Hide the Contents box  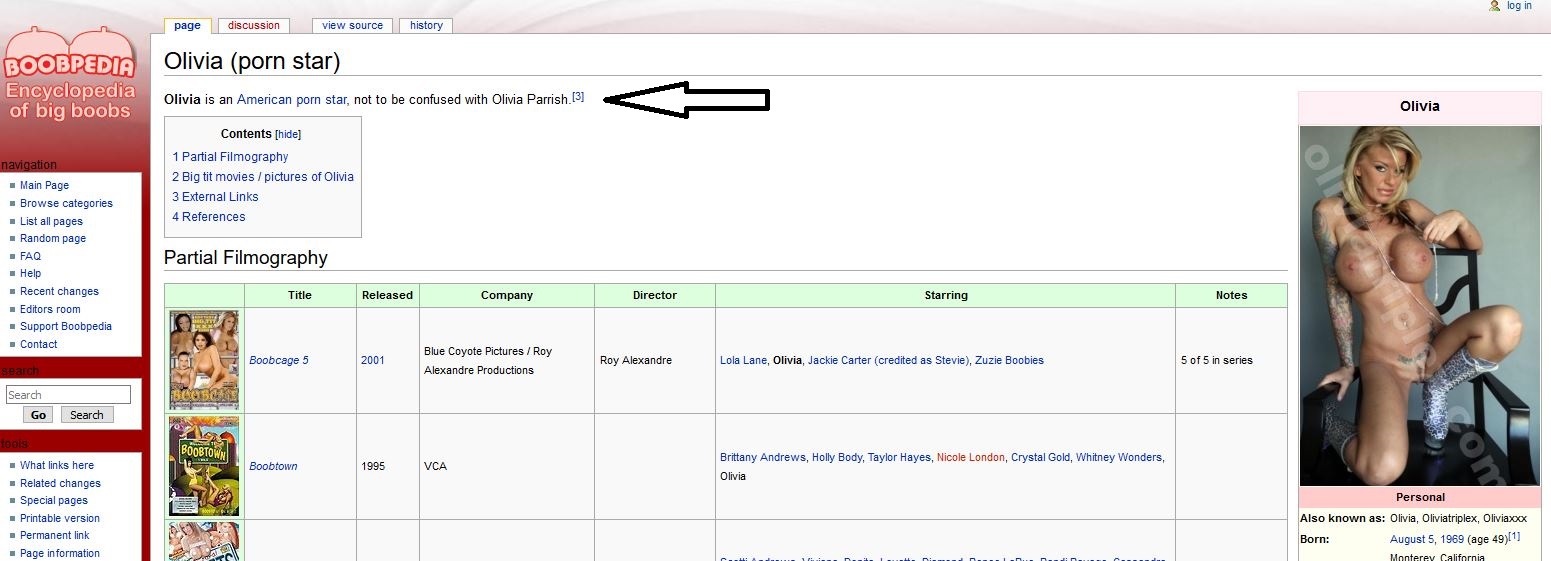click(x=288, y=134)
